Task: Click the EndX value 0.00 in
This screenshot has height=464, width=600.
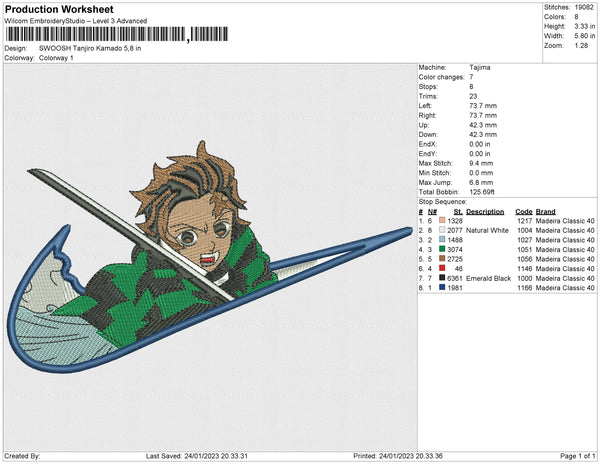Action: tap(479, 144)
